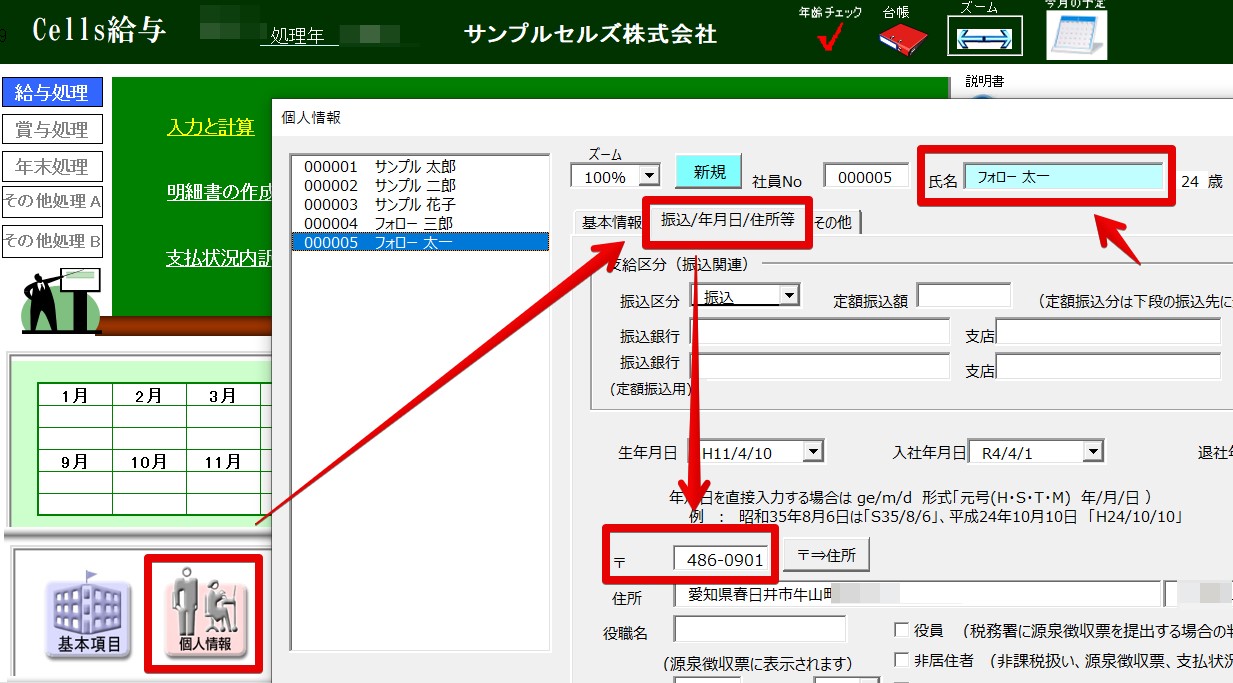Viewport: 1233px width, 683px height.
Task: Open the 生年月日 date dropdown
Action: (813, 452)
